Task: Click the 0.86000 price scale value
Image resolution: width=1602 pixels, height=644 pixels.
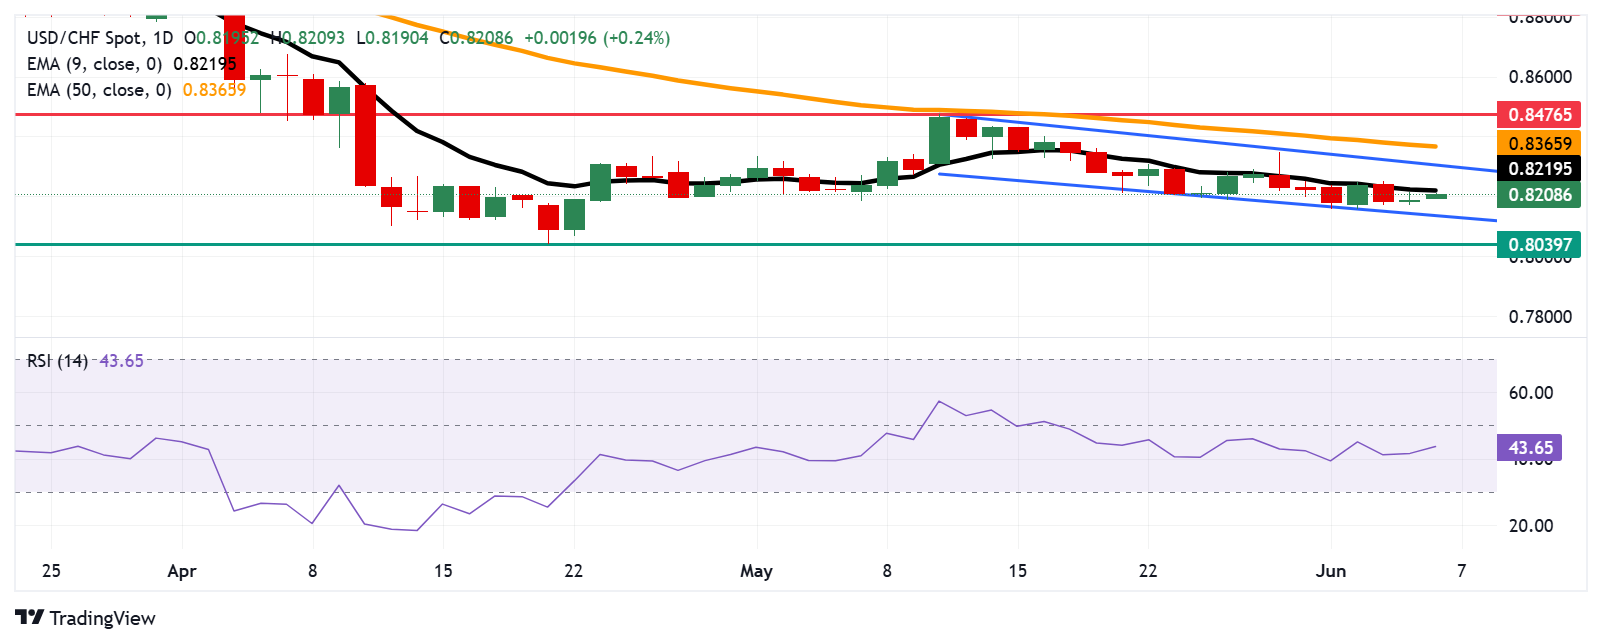Action: [x=1540, y=77]
